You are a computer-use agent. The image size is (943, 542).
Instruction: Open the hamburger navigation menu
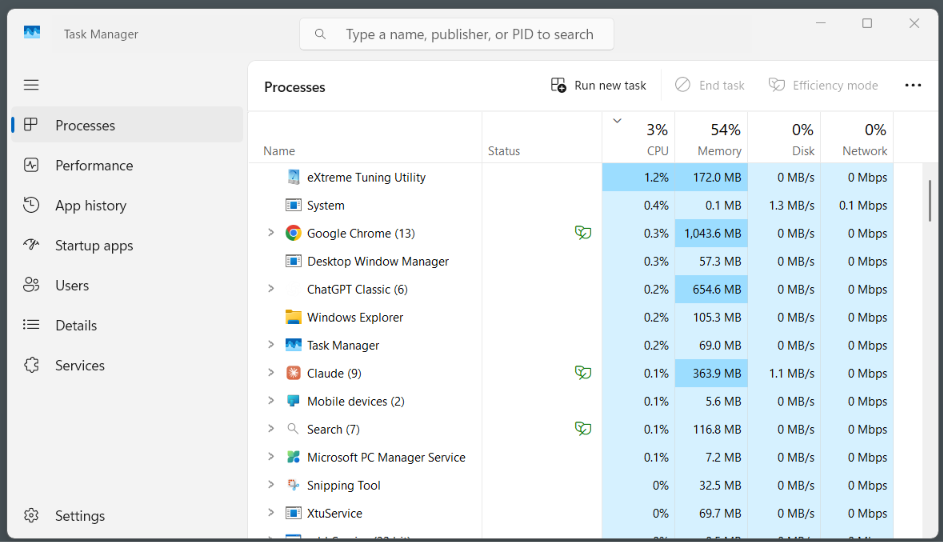pos(31,85)
